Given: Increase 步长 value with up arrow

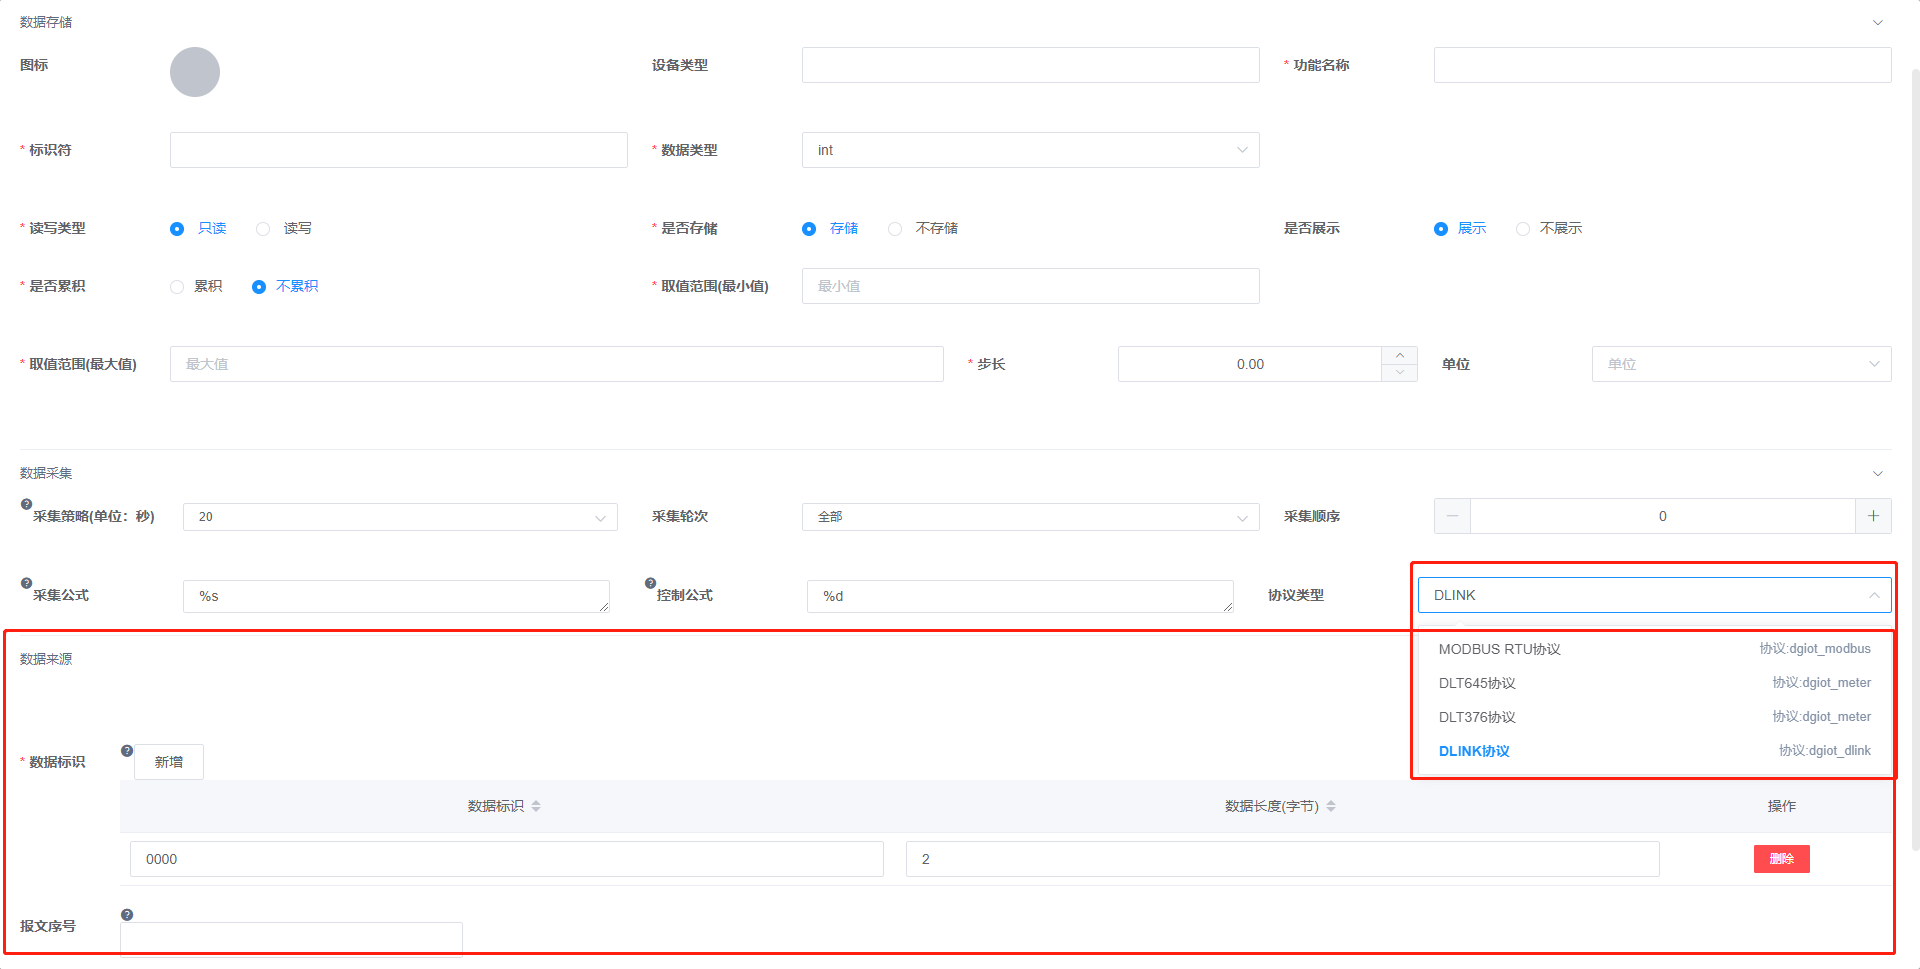Looking at the screenshot, I should tap(1400, 355).
